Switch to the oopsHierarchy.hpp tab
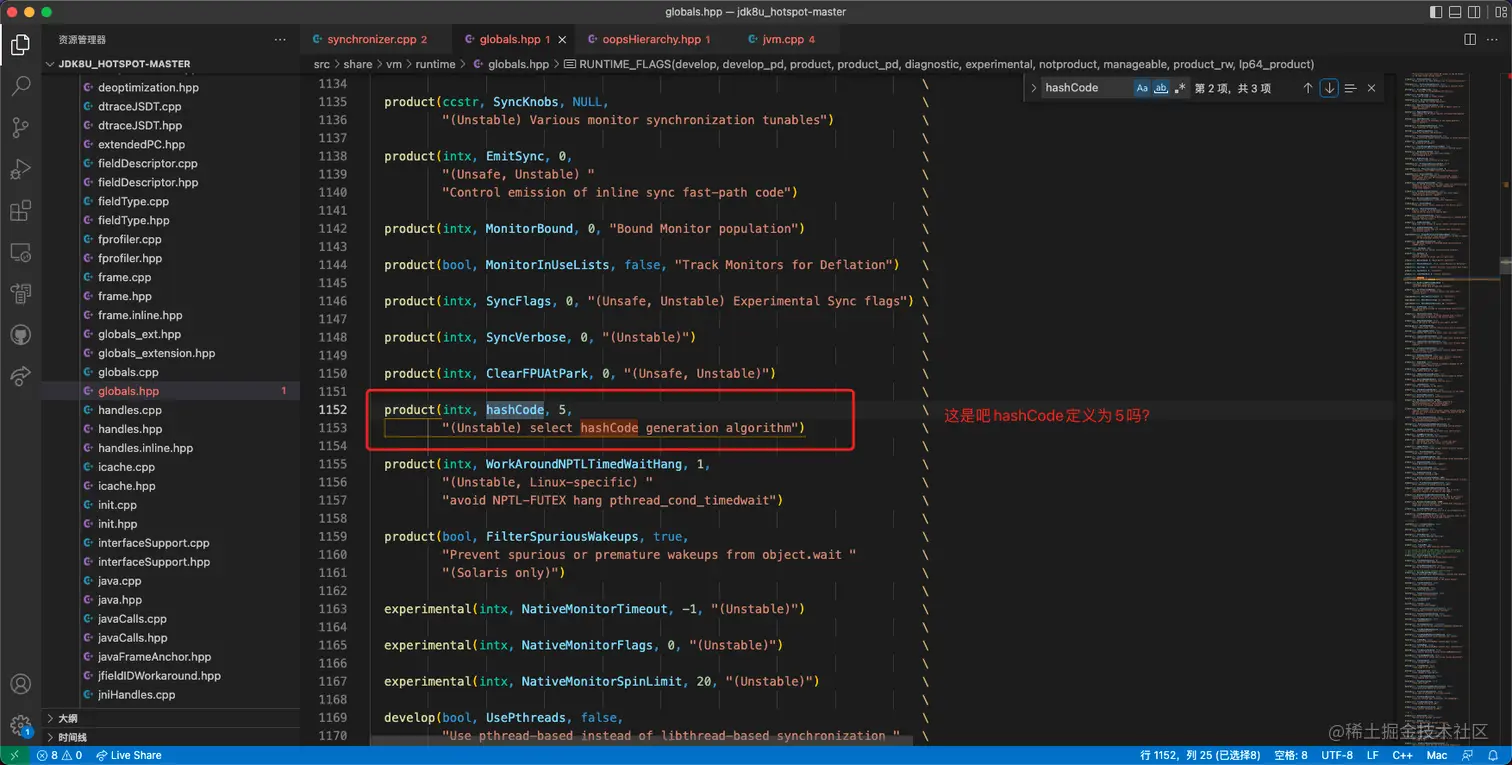Viewport: 1512px width, 765px height. (x=648, y=39)
